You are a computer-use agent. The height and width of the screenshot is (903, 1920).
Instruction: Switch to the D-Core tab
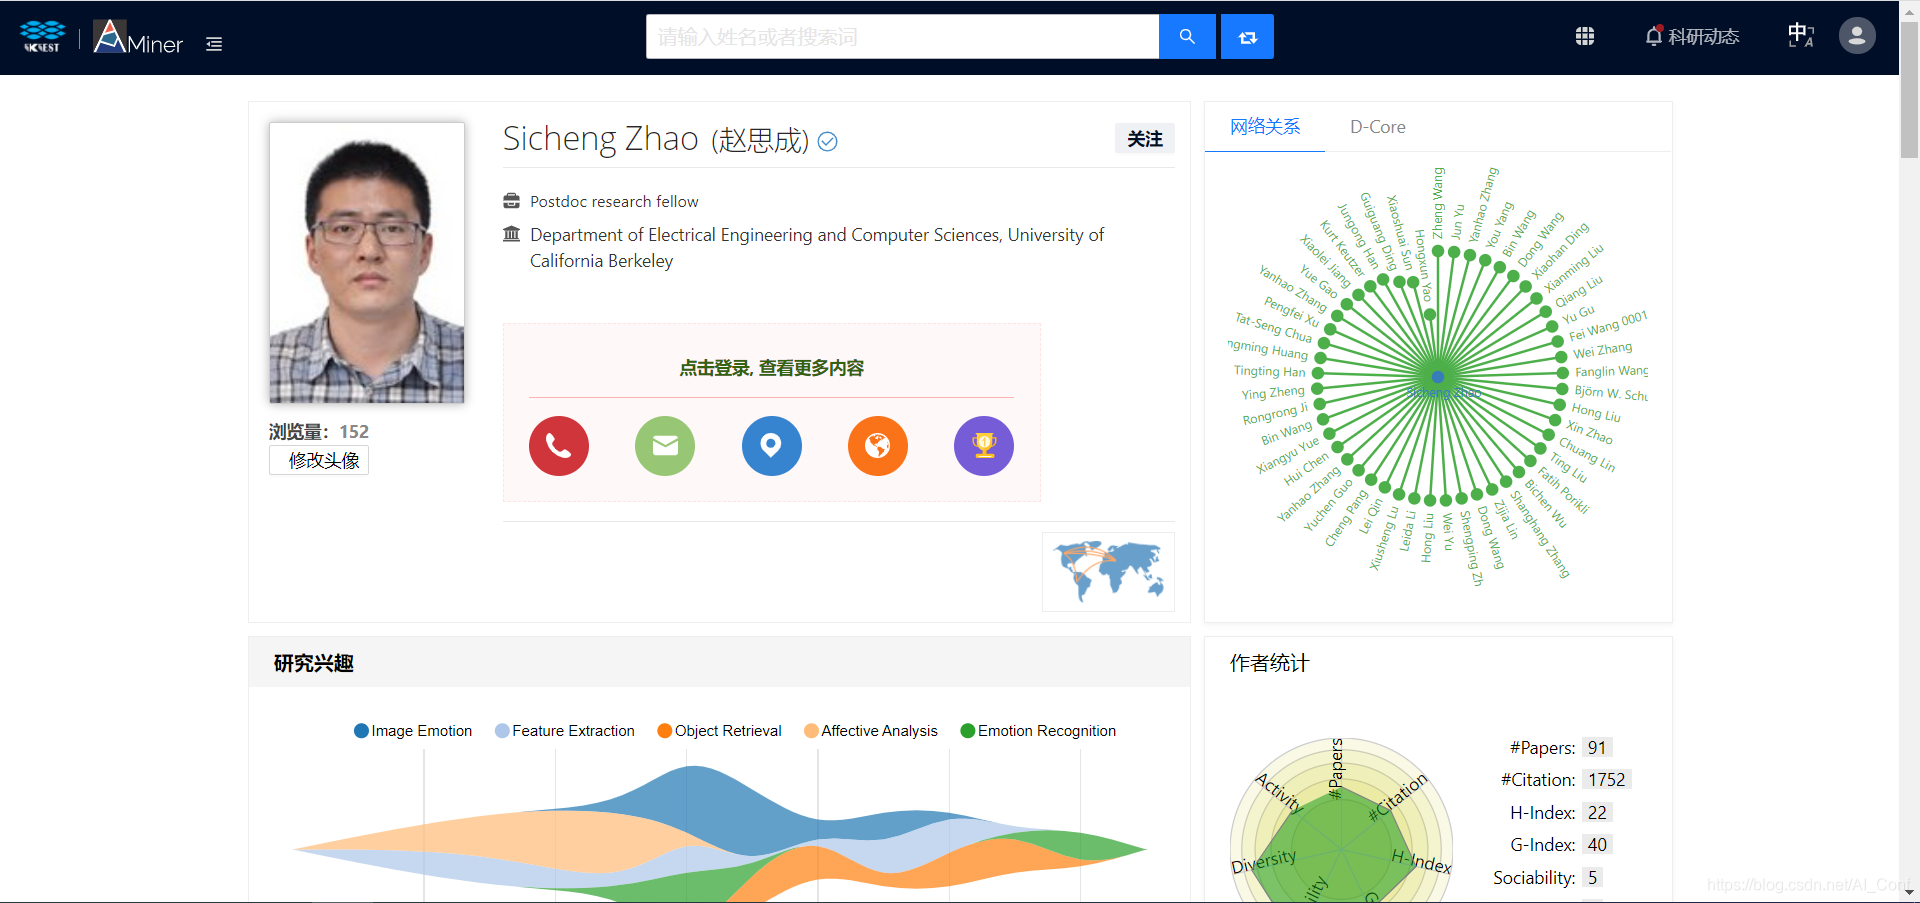point(1377,127)
